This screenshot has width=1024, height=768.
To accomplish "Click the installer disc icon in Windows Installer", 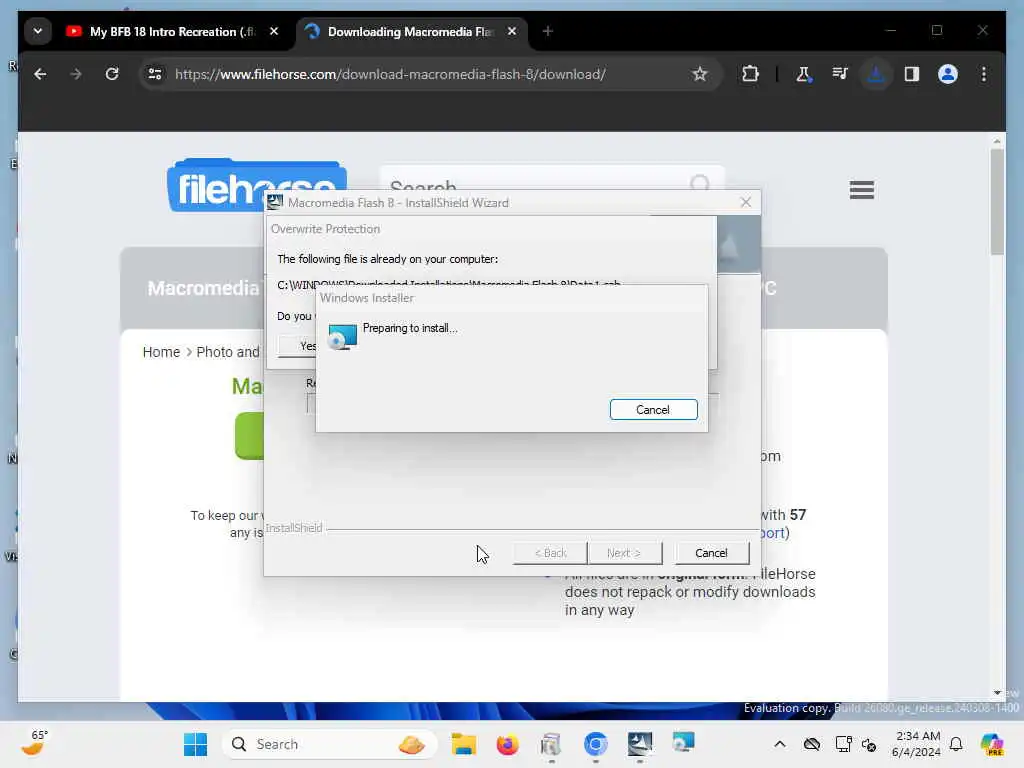I will (x=342, y=336).
